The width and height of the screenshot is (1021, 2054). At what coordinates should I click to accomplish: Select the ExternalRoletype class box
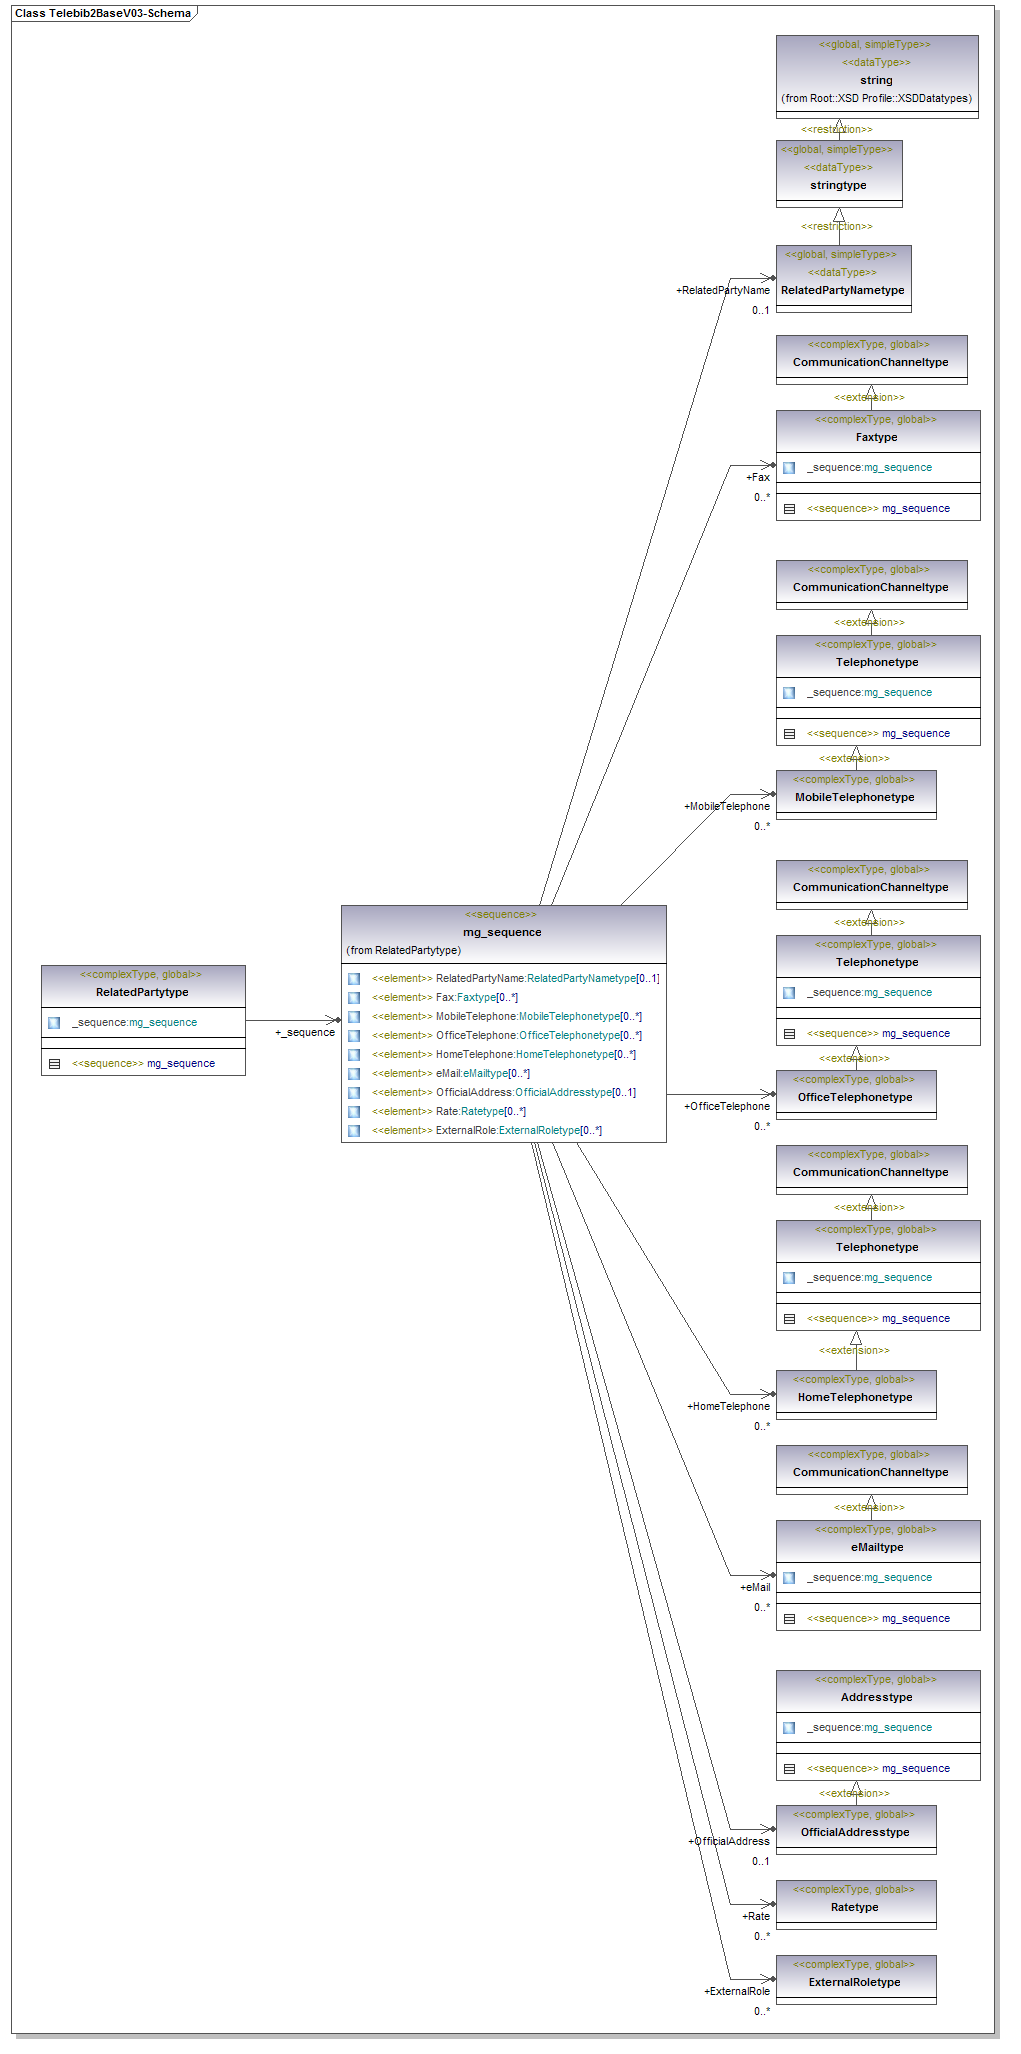(x=855, y=1980)
